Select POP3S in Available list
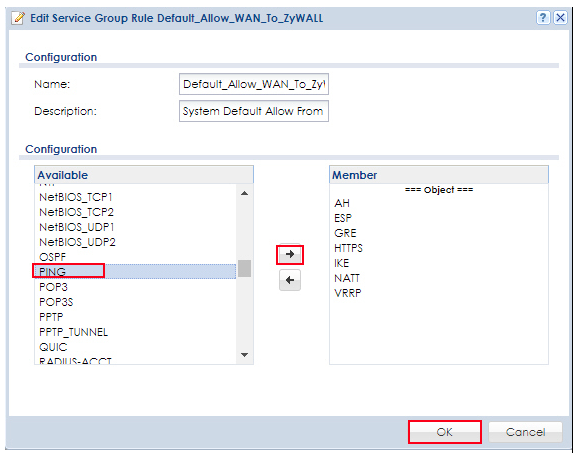The width and height of the screenshot is (578, 458). (135, 302)
